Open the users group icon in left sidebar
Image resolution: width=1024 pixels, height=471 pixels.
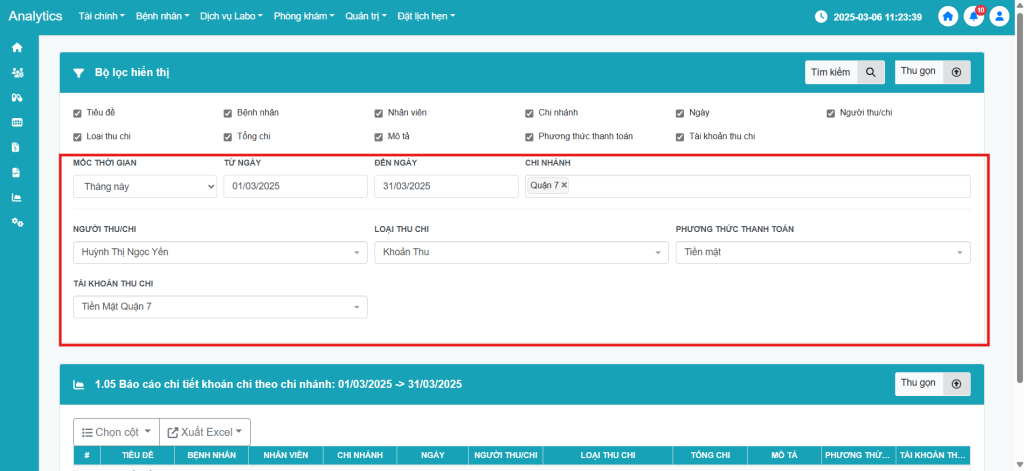point(17,73)
